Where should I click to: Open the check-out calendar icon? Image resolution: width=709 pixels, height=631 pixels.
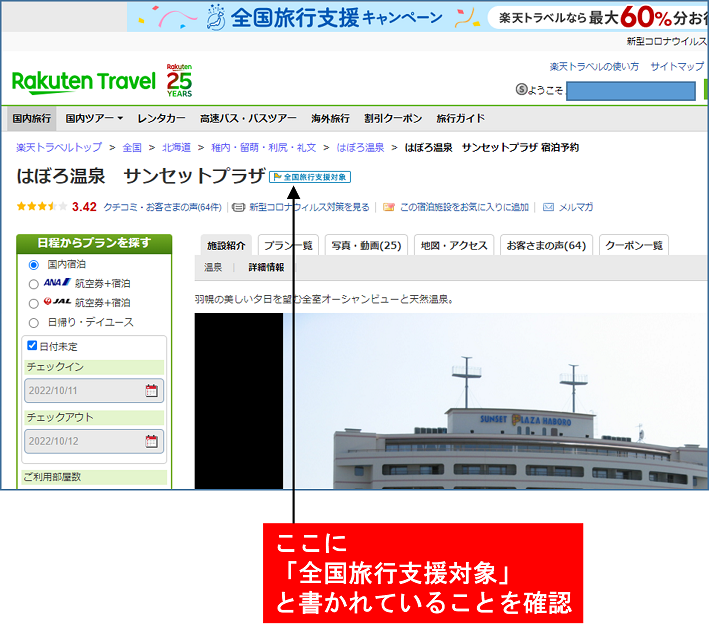[151, 441]
